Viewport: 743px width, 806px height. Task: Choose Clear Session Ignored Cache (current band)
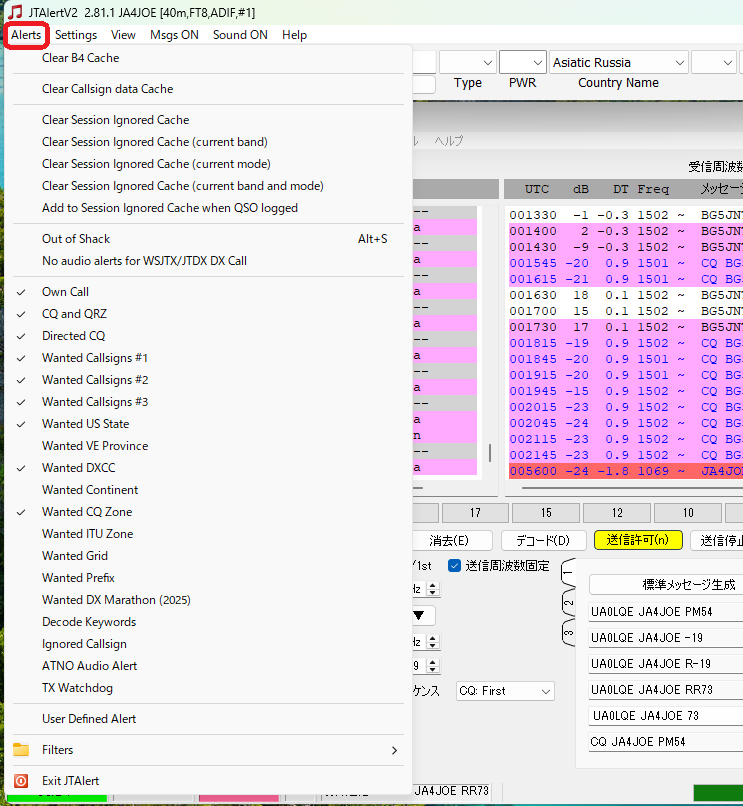pos(208,142)
